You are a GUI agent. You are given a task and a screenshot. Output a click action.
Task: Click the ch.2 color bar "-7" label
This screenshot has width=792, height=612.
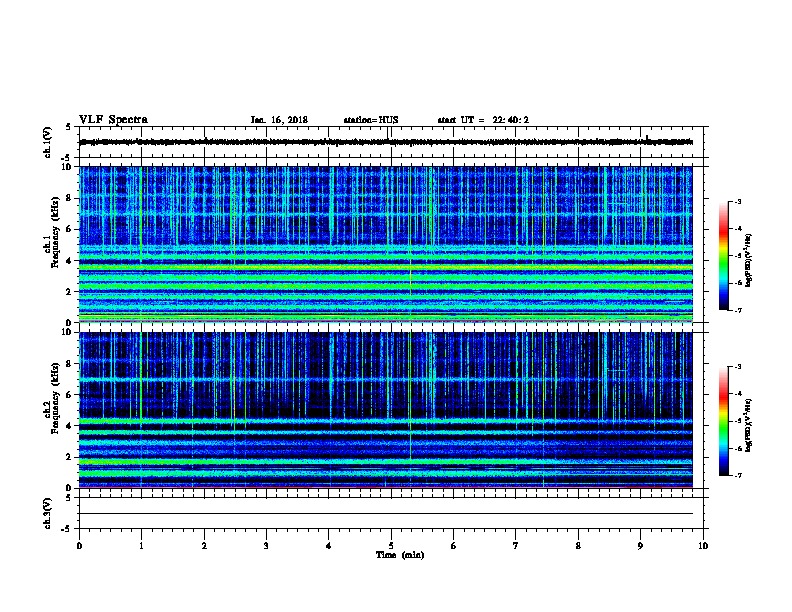(737, 475)
